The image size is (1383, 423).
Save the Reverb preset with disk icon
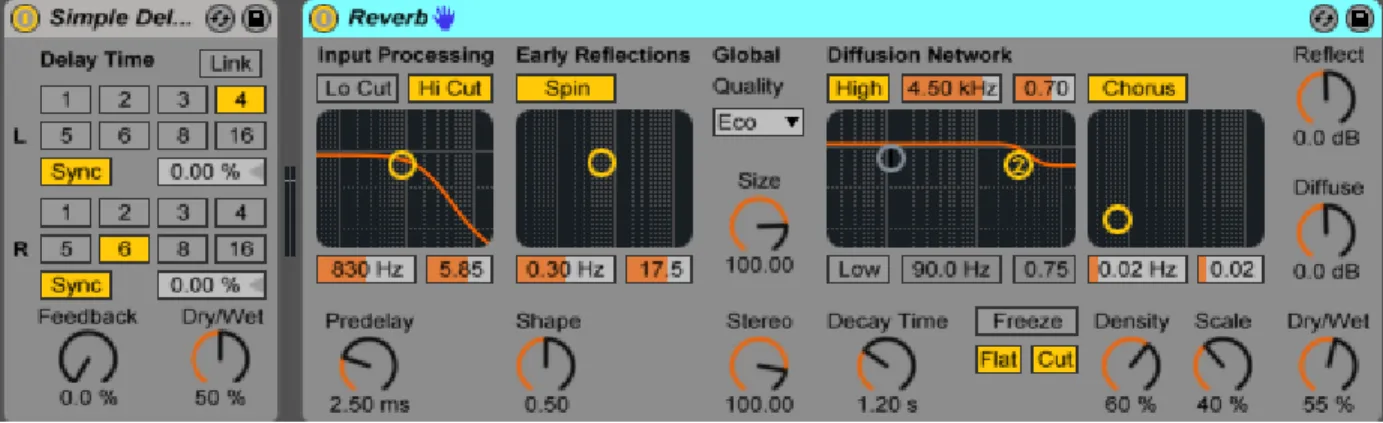coord(1358,18)
